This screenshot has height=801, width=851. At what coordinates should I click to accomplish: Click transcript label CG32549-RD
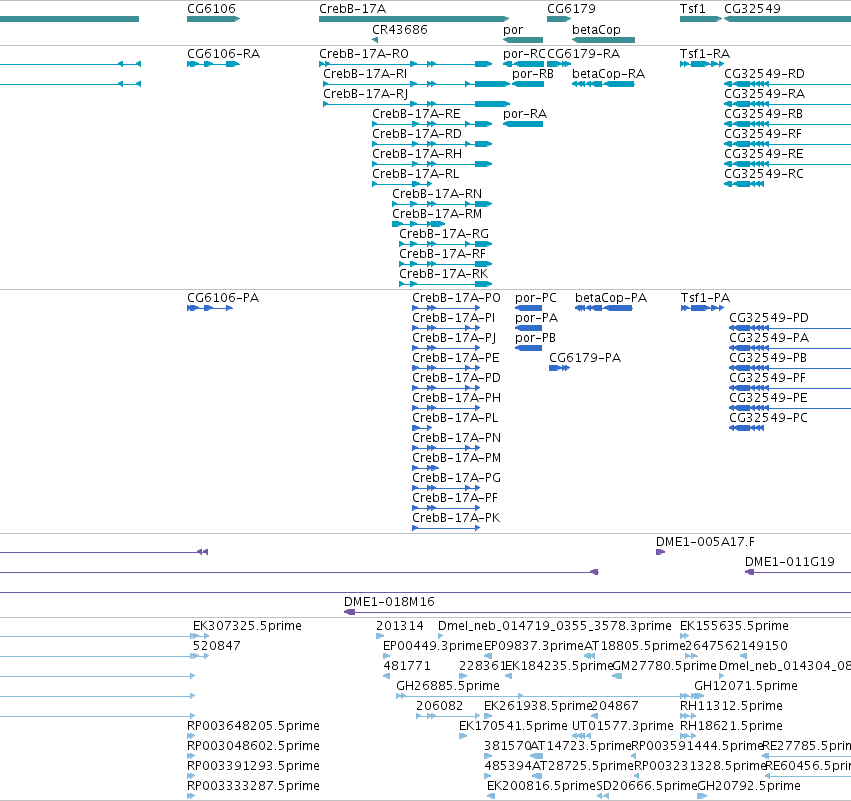coord(764,74)
